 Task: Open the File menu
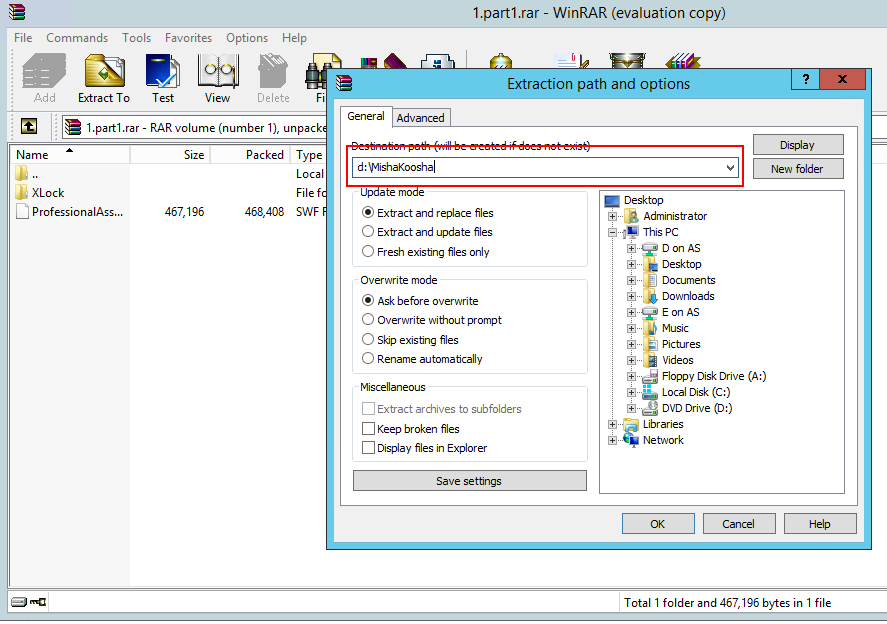tap(23, 38)
